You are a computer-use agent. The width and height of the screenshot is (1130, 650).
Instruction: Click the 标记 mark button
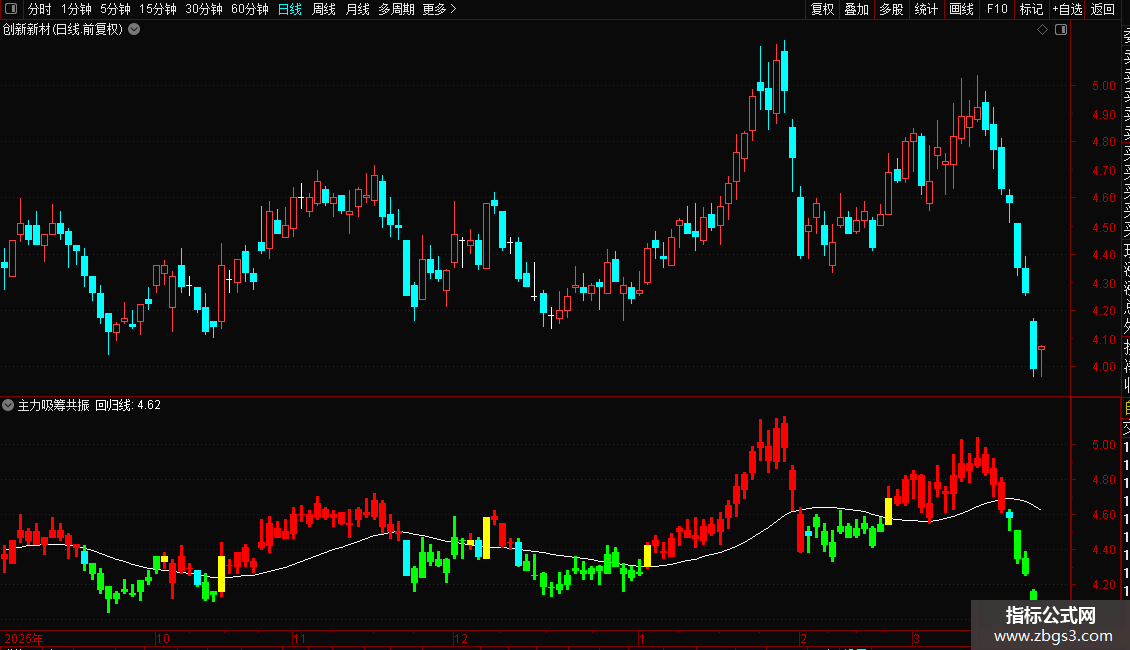click(x=1031, y=9)
